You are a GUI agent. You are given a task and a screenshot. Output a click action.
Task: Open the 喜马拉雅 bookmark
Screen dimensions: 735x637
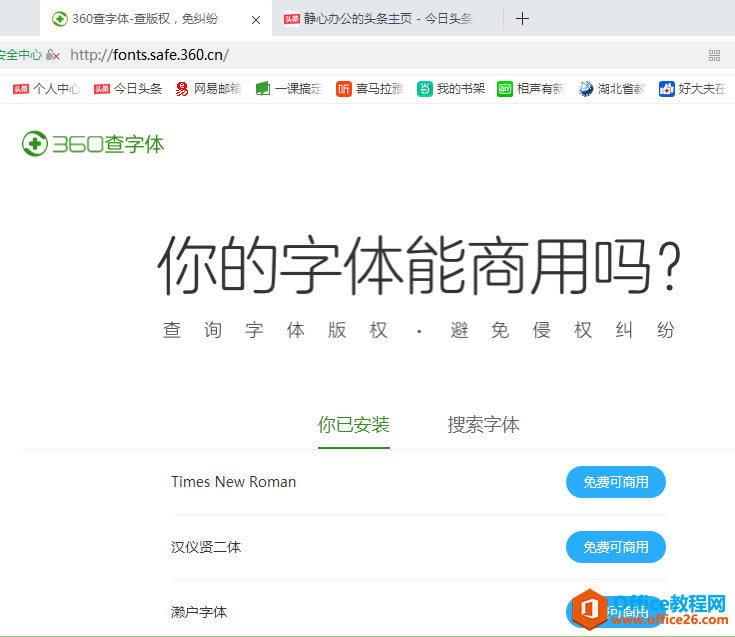tap(369, 89)
